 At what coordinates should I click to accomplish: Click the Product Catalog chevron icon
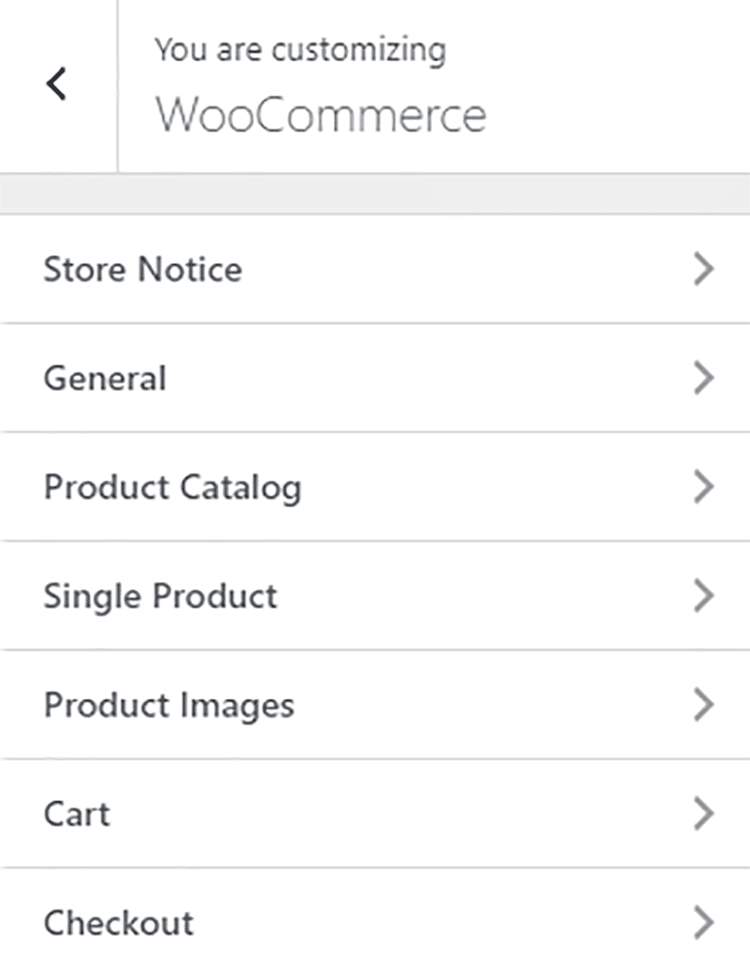coord(704,487)
